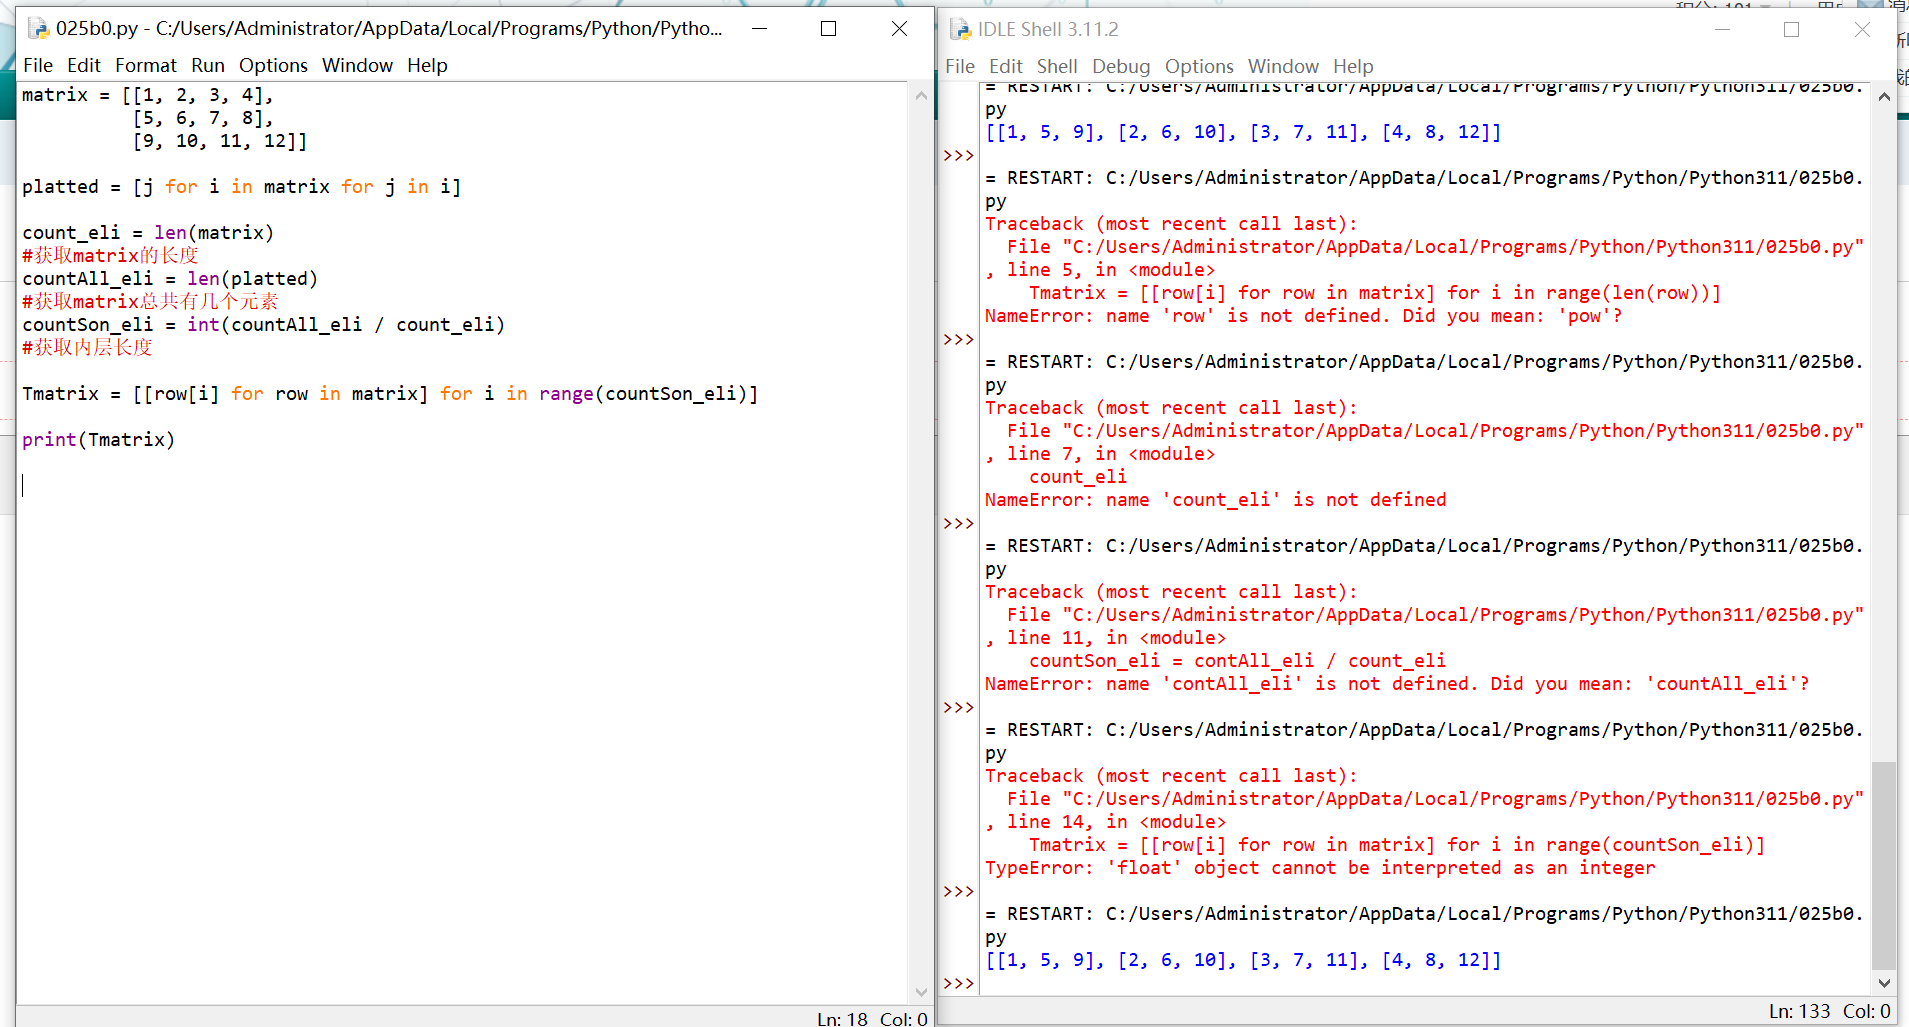Viewport: 1909px width, 1027px height.
Task: Click the TypeError 'float' object message in shell
Action: tap(1319, 867)
